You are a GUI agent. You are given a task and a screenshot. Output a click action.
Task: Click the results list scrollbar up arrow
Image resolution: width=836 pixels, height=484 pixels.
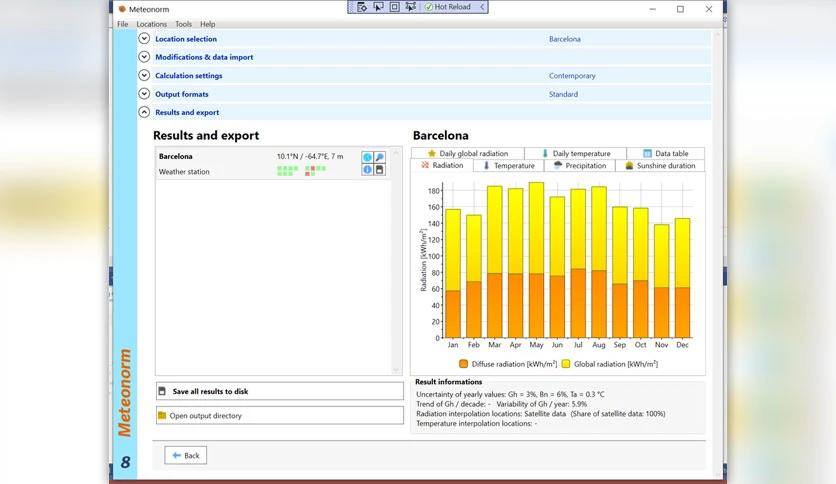pyautogui.click(x=396, y=153)
